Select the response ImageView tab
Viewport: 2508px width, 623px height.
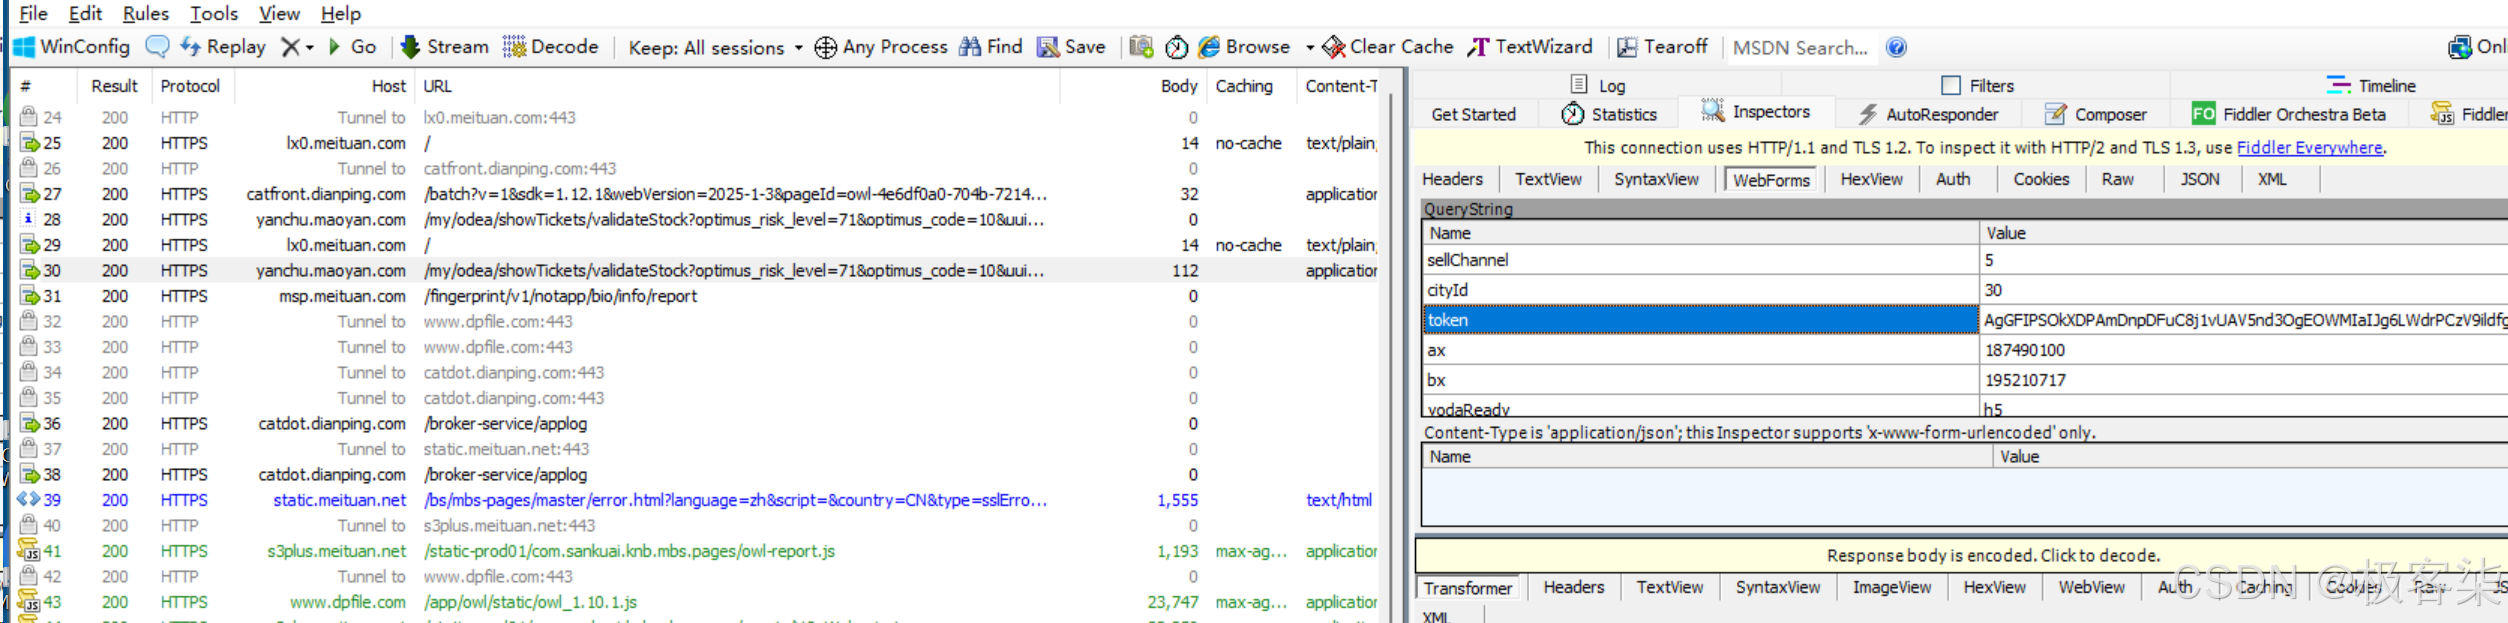1891,587
